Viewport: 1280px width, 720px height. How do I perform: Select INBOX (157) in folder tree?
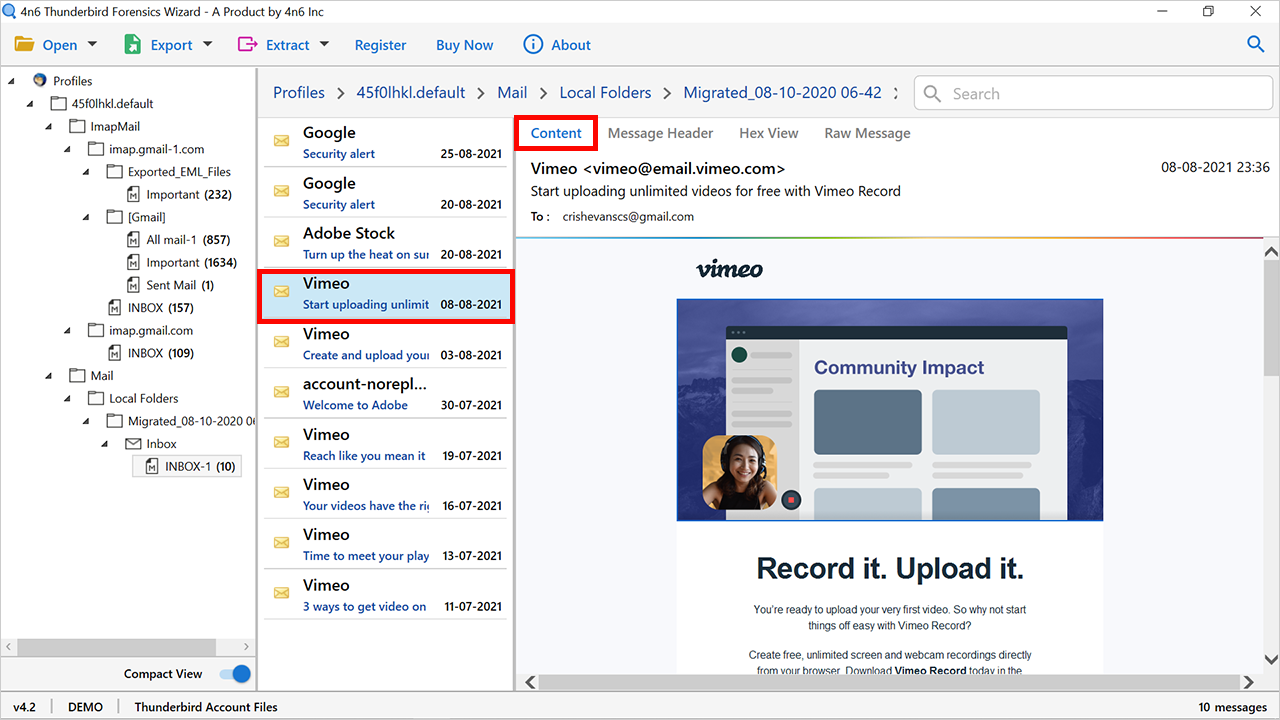coord(161,308)
